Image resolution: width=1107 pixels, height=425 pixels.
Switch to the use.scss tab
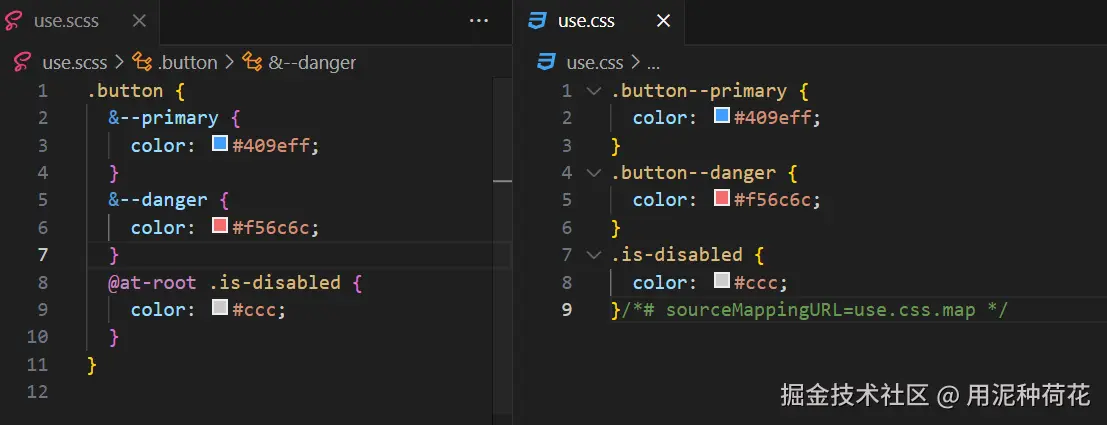(x=66, y=20)
